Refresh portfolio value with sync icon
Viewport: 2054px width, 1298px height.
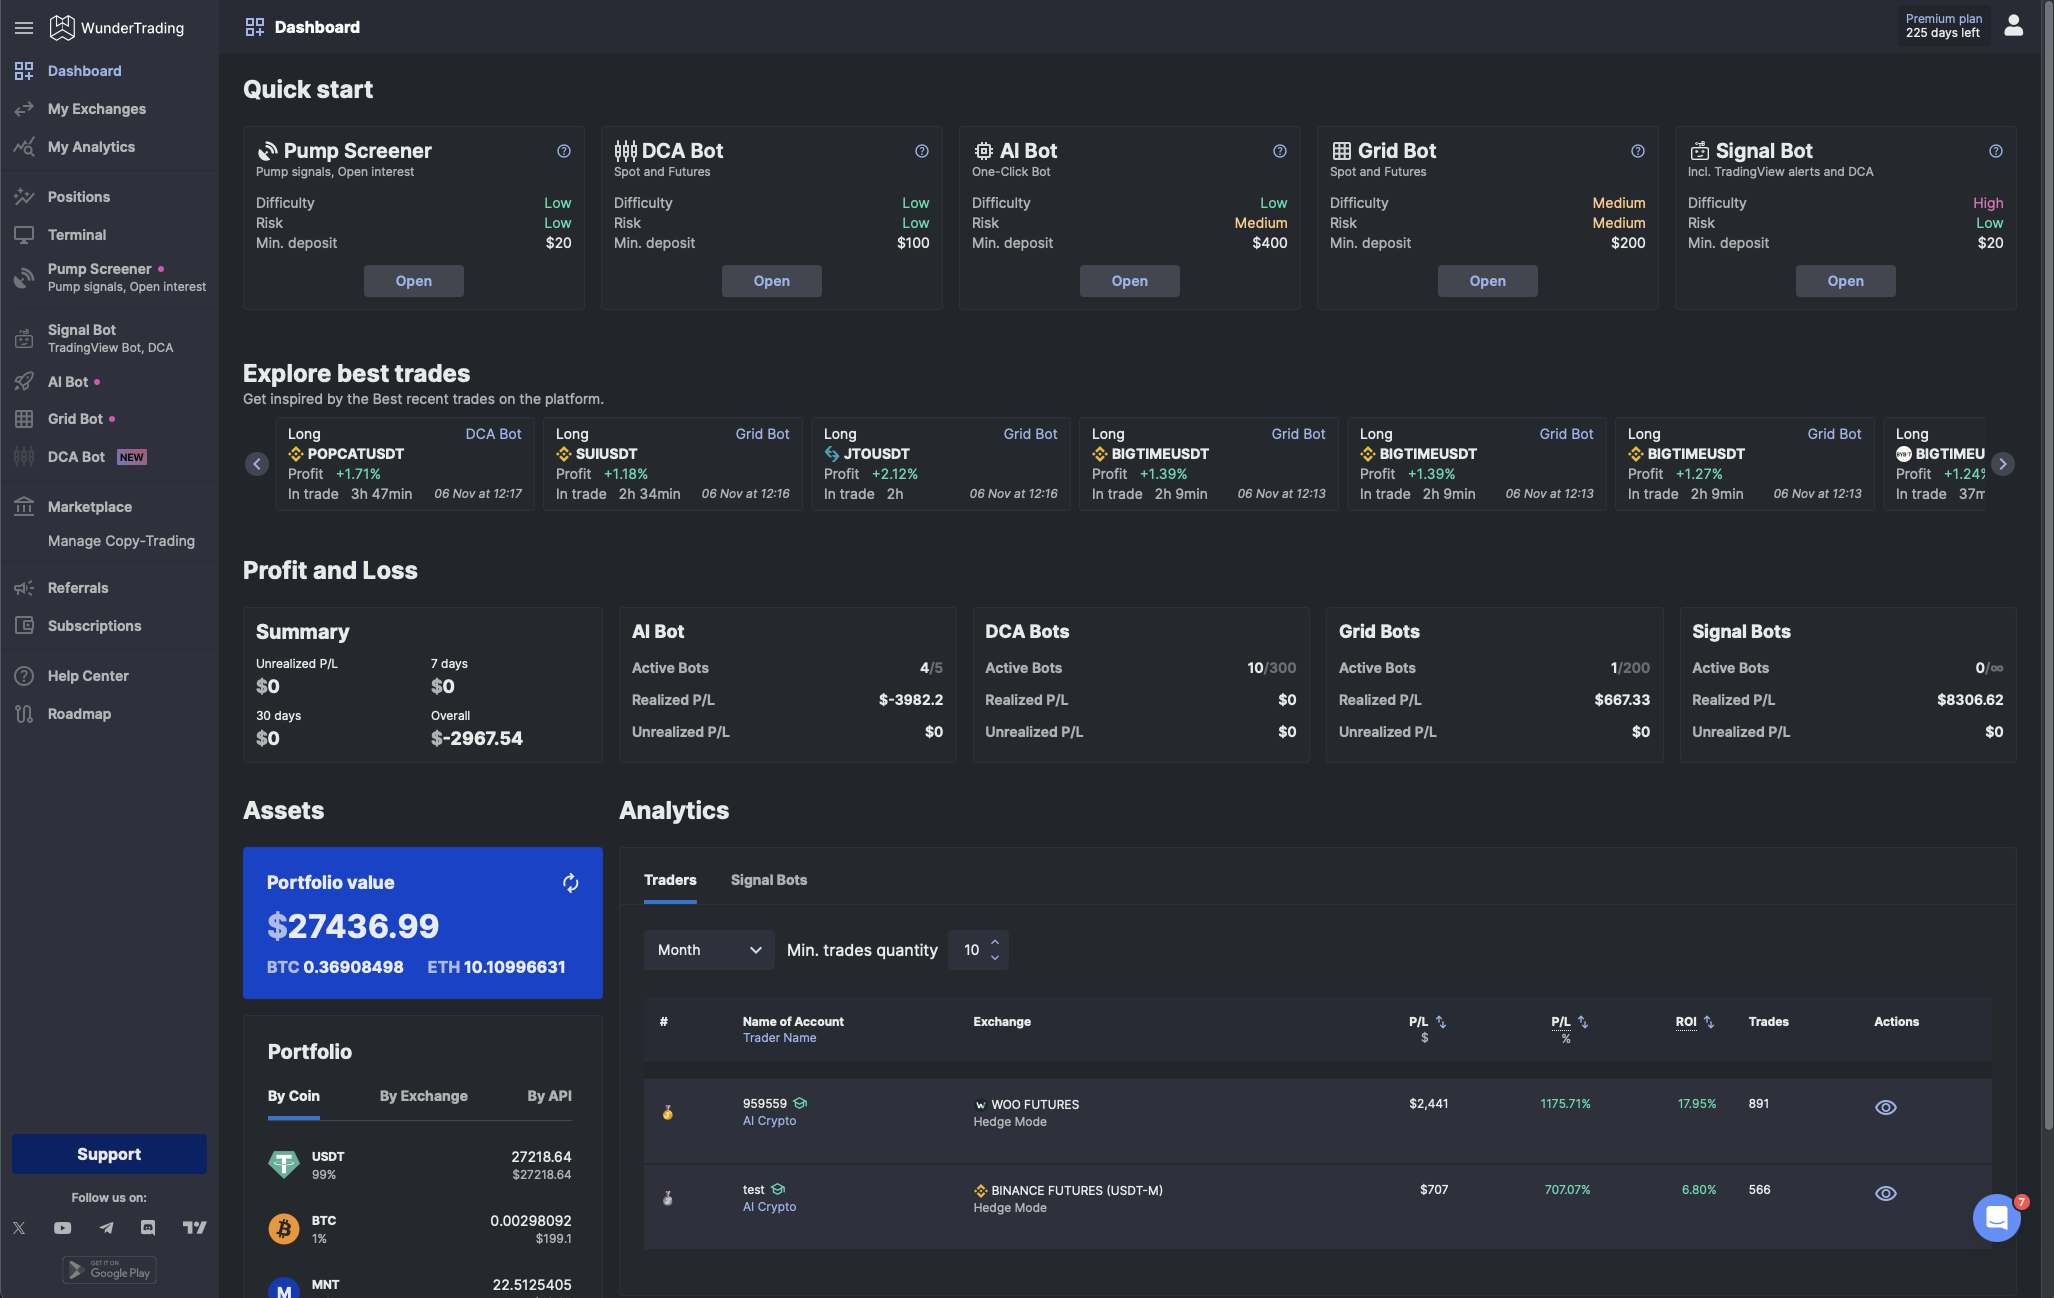point(570,883)
